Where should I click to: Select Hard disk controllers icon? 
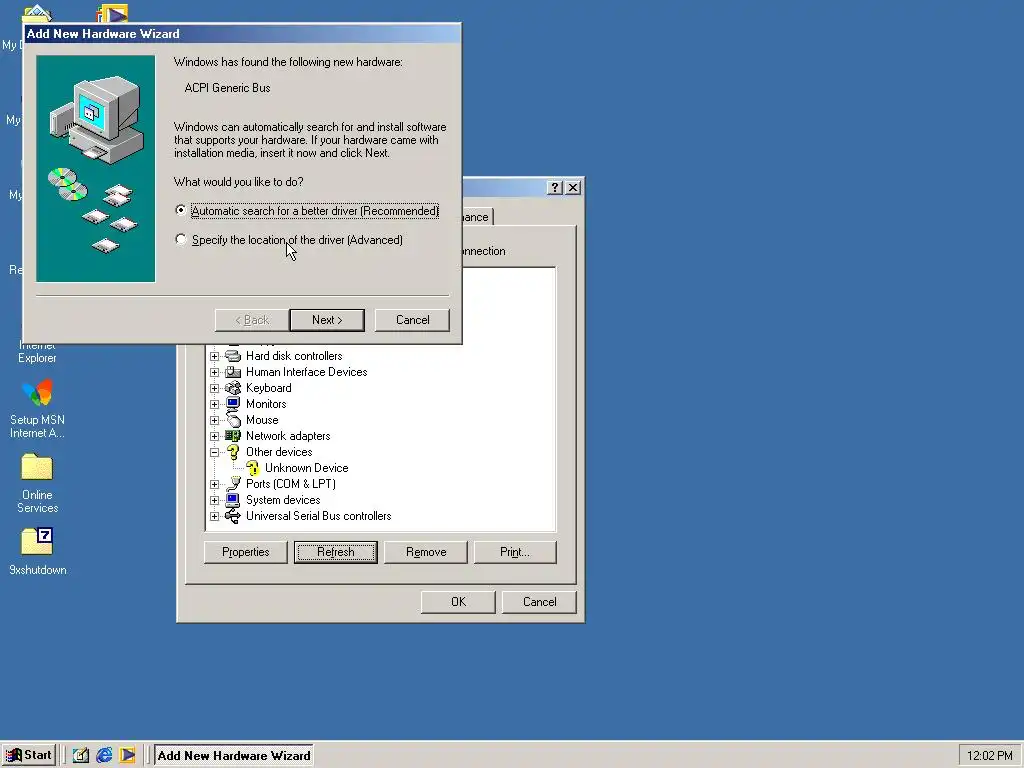(x=233, y=356)
